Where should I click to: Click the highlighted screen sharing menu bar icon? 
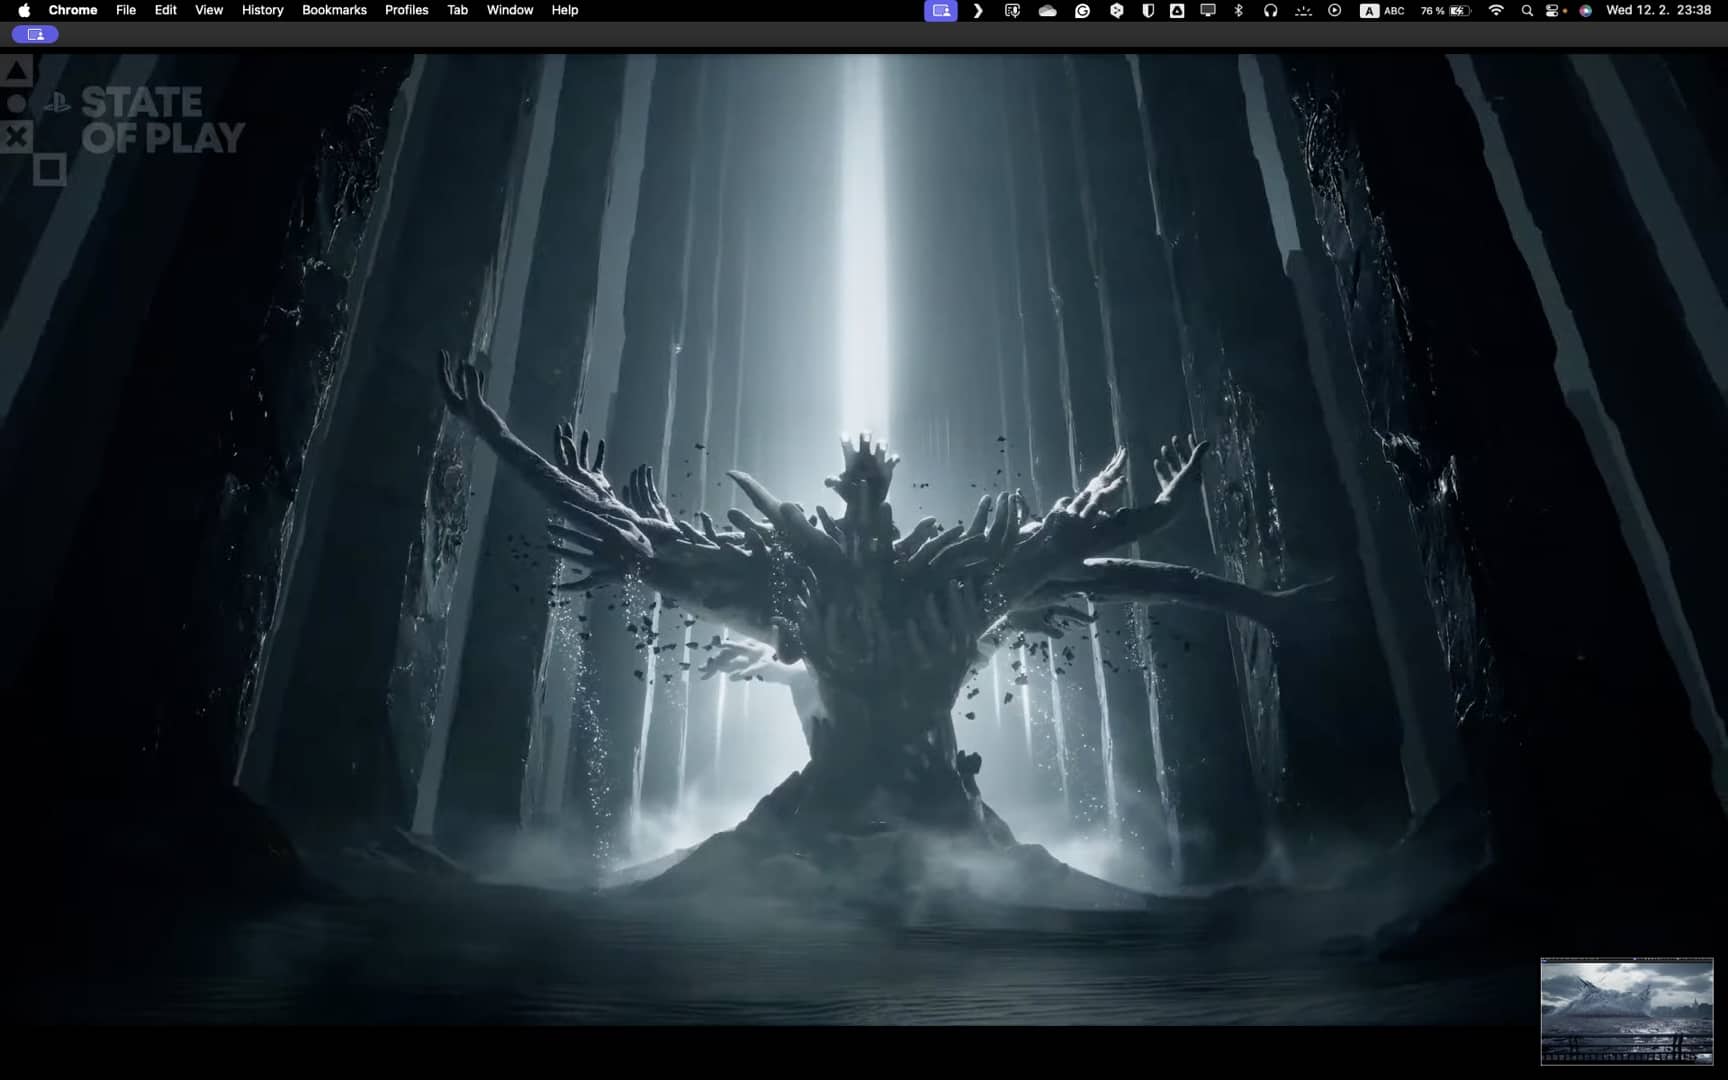tap(941, 11)
